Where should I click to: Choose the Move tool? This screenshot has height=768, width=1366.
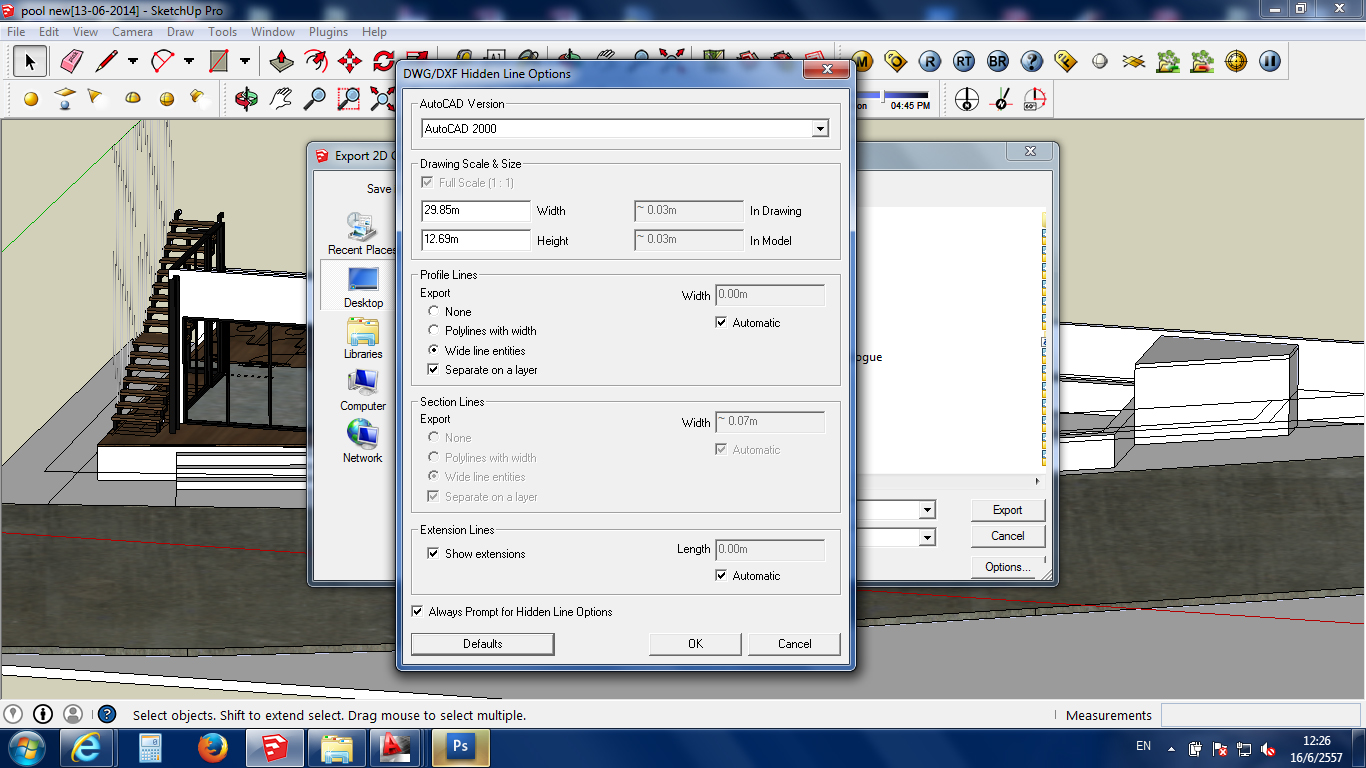point(350,62)
